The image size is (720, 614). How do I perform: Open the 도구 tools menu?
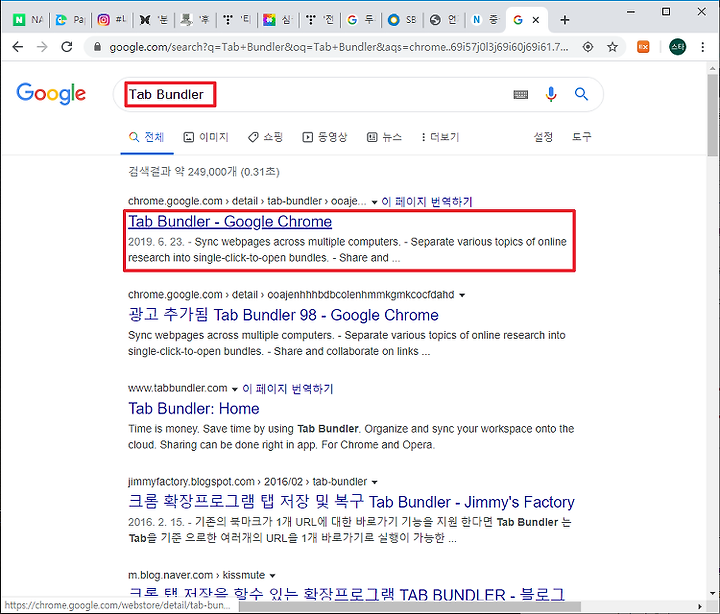(x=581, y=137)
